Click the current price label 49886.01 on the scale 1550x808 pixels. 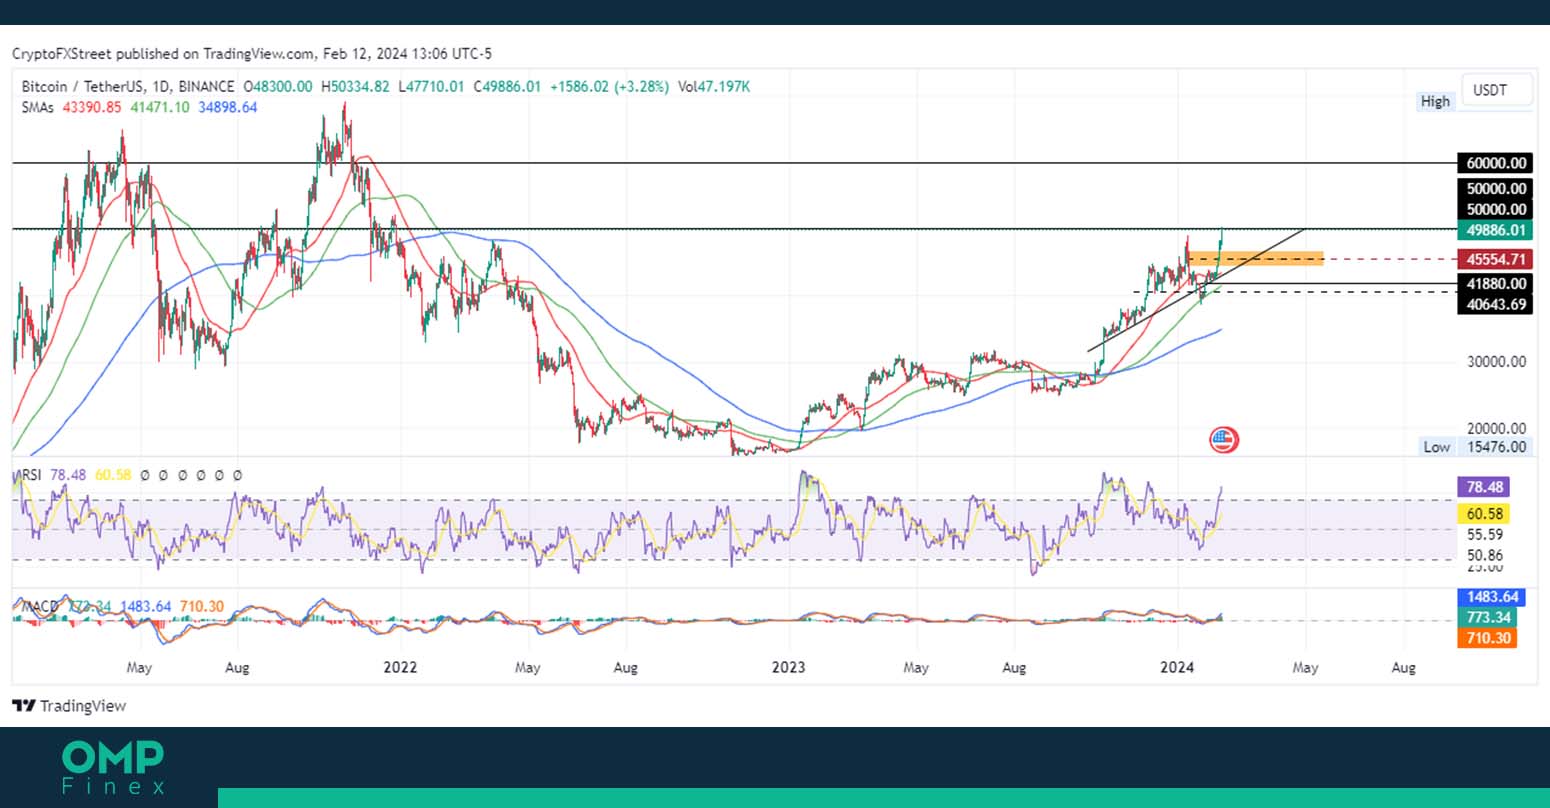tap(1495, 230)
